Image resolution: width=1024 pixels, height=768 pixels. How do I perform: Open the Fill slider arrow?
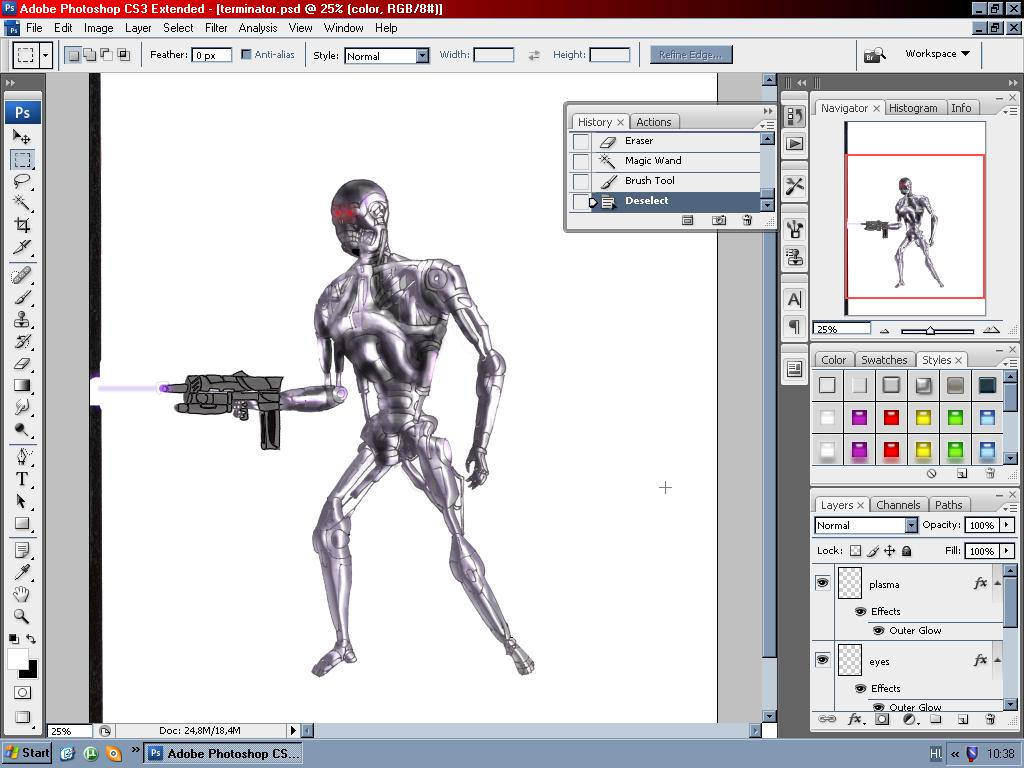[1007, 551]
